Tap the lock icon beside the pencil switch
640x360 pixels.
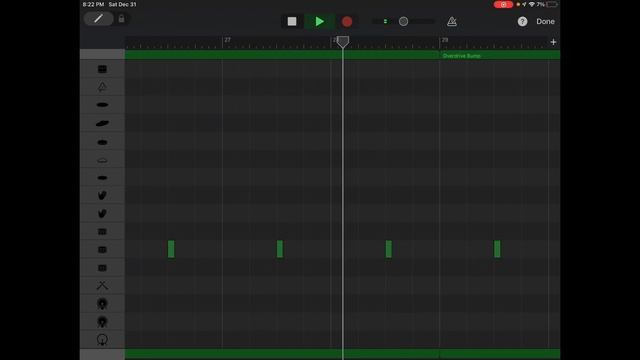pos(121,19)
